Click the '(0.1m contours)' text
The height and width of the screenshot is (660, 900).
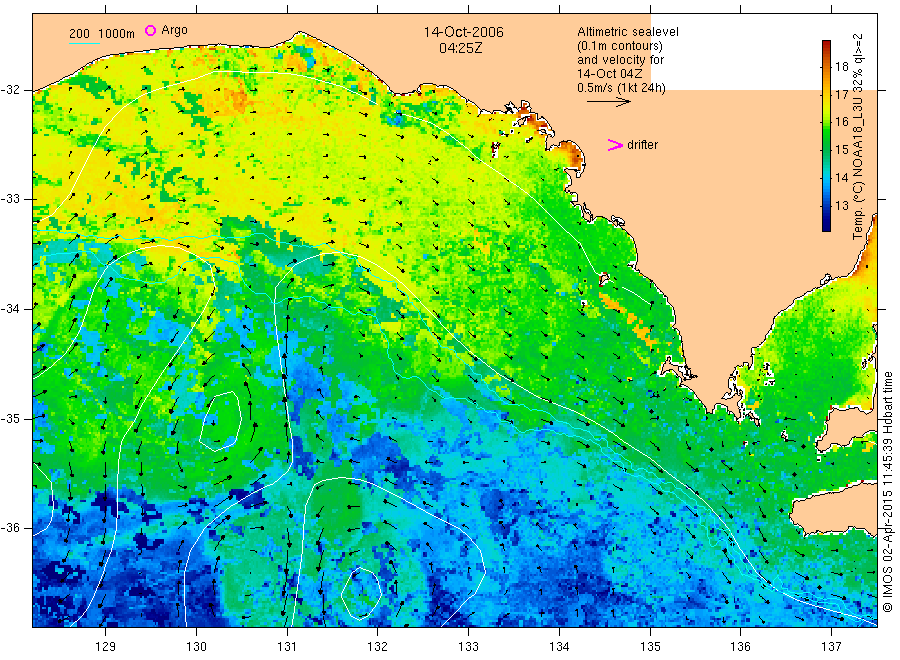pos(619,46)
